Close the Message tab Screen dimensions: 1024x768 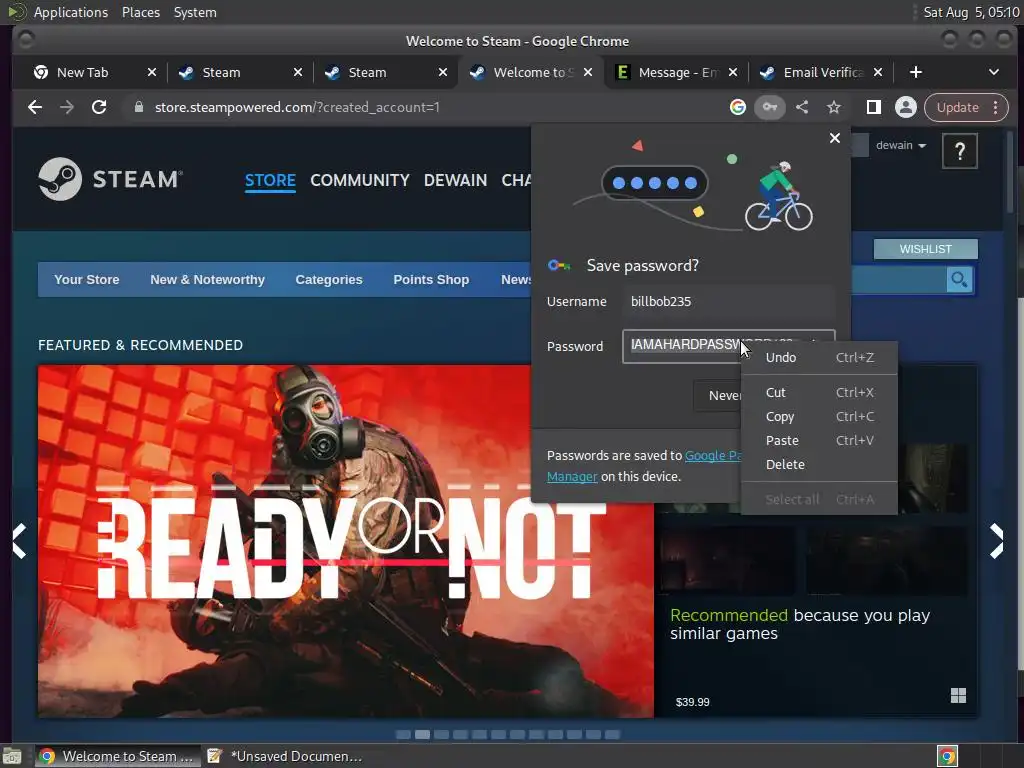(733, 72)
